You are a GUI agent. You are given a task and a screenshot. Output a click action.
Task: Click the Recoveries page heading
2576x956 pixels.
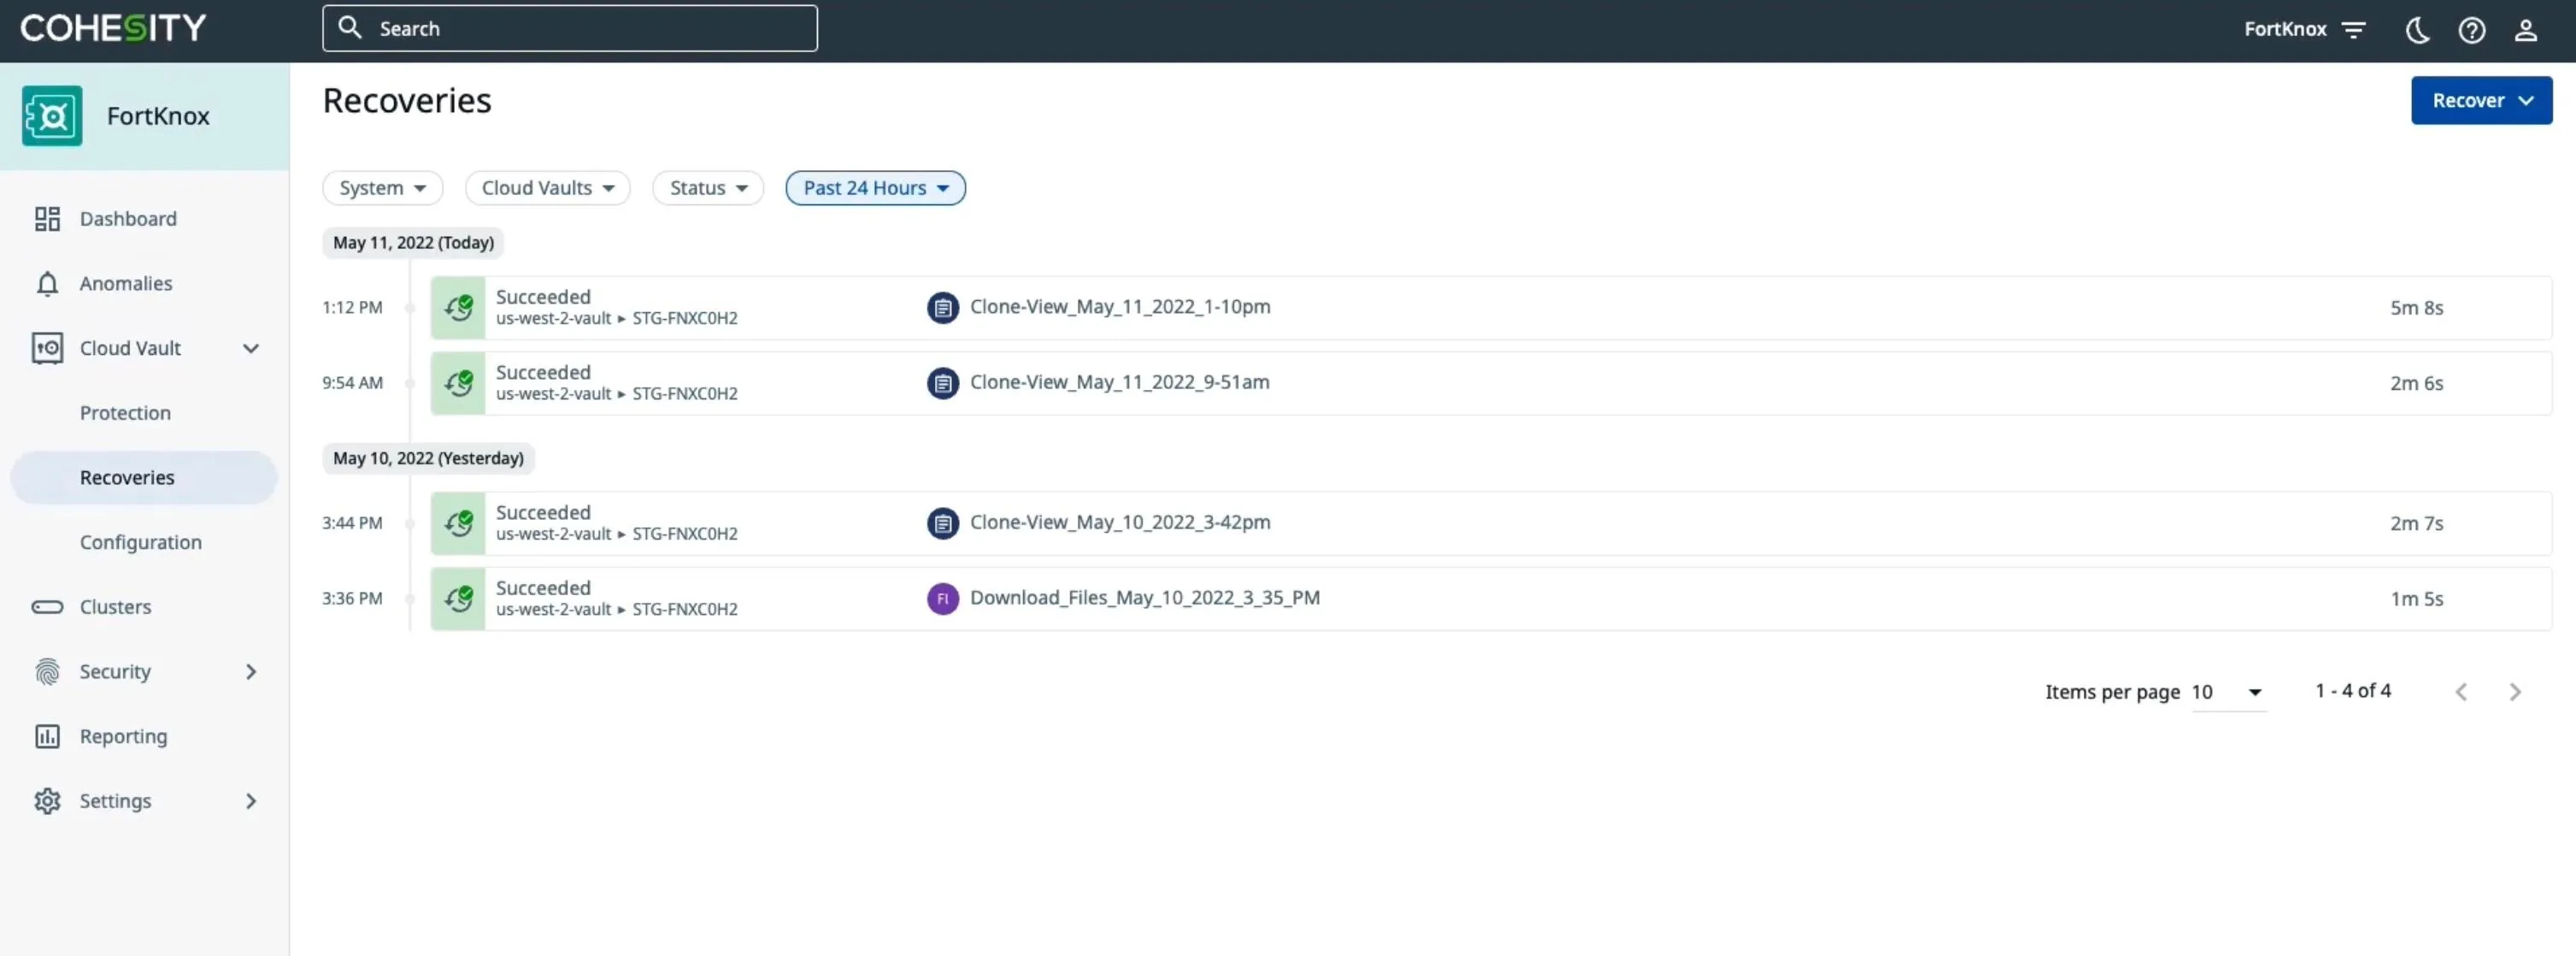407,101
